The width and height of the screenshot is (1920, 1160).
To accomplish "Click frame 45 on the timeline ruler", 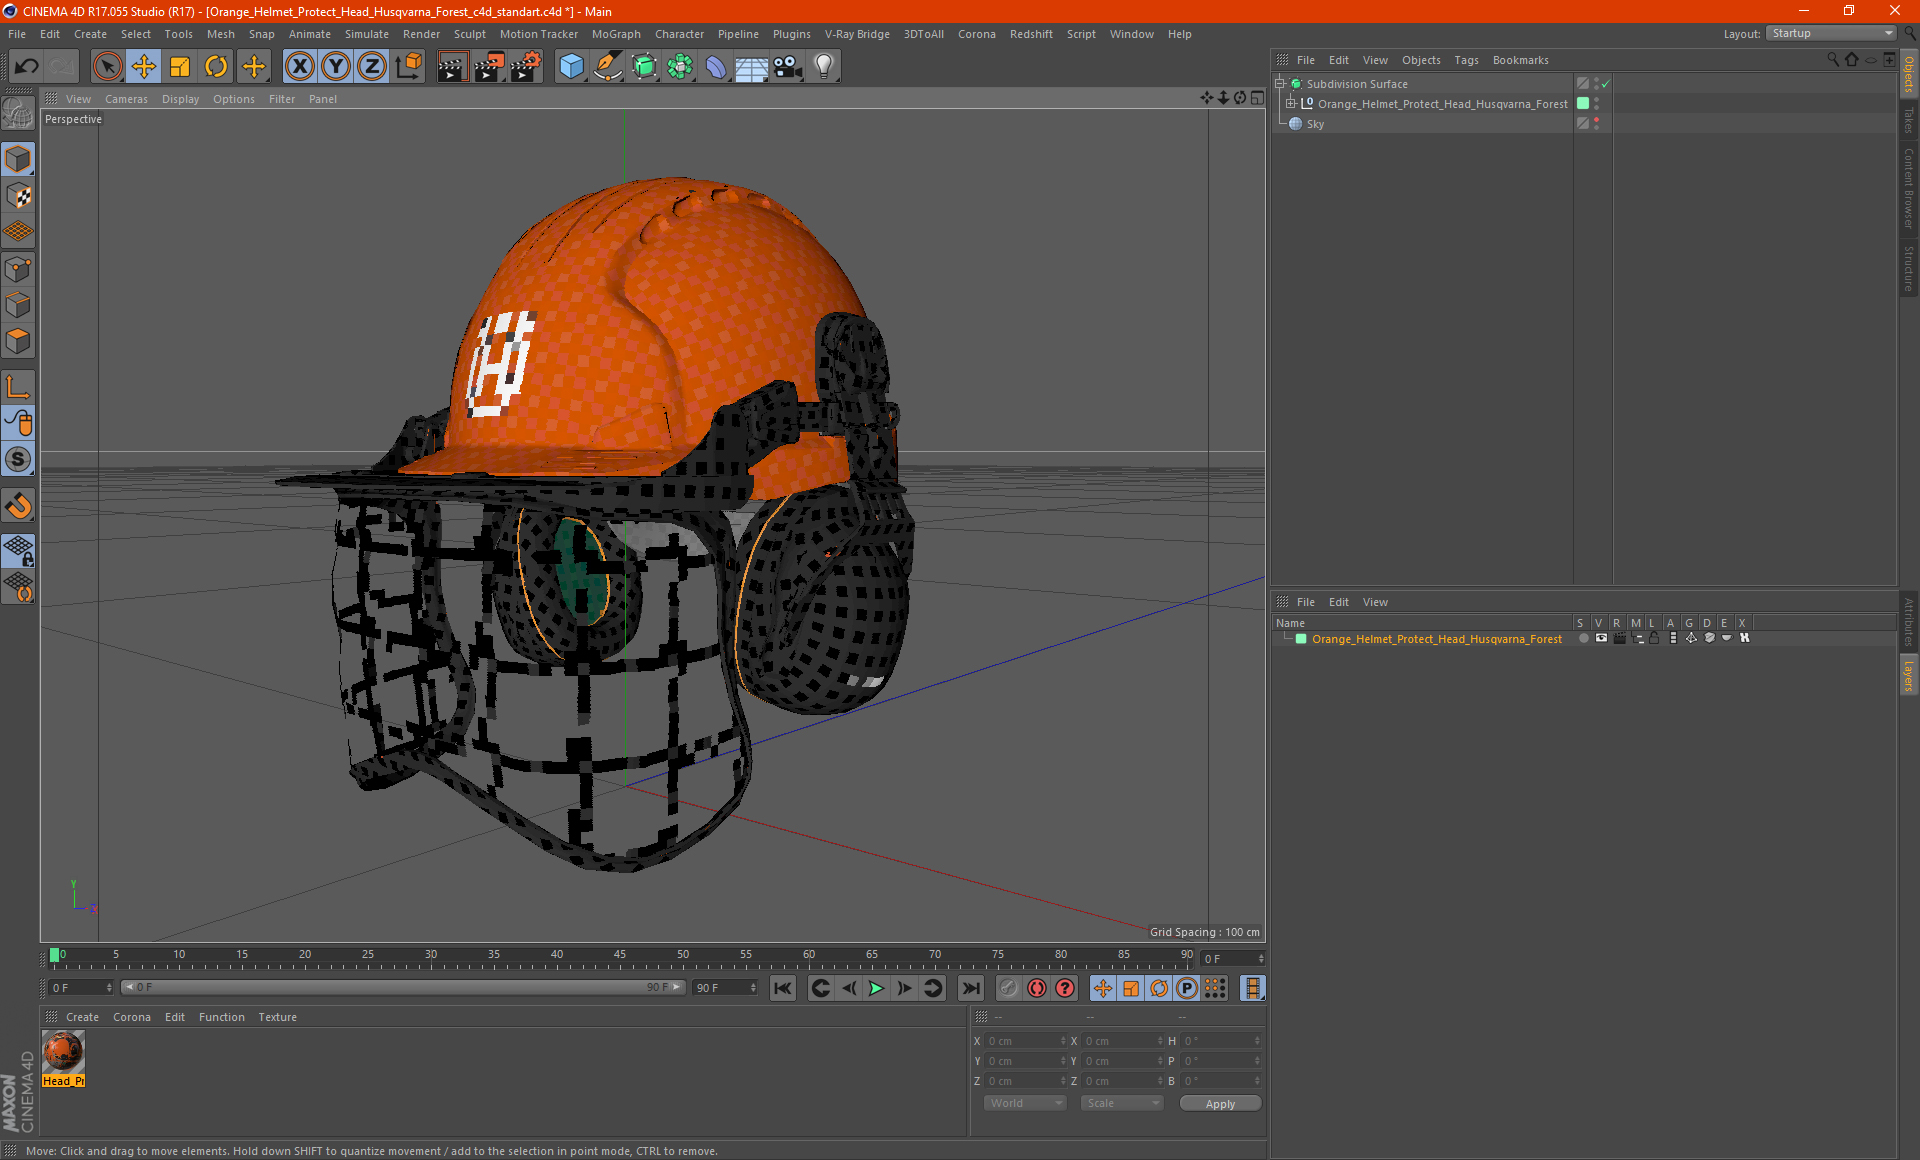I will pos(620,955).
